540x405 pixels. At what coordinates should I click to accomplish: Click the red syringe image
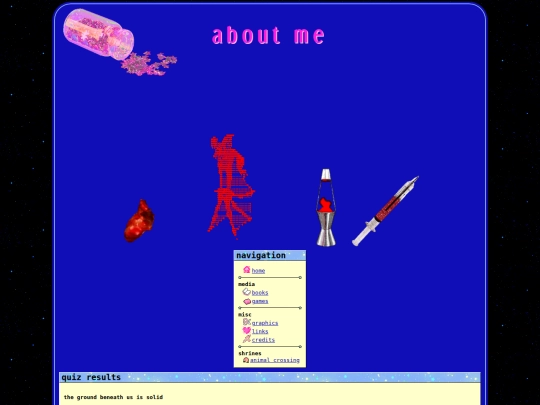point(385,211)
